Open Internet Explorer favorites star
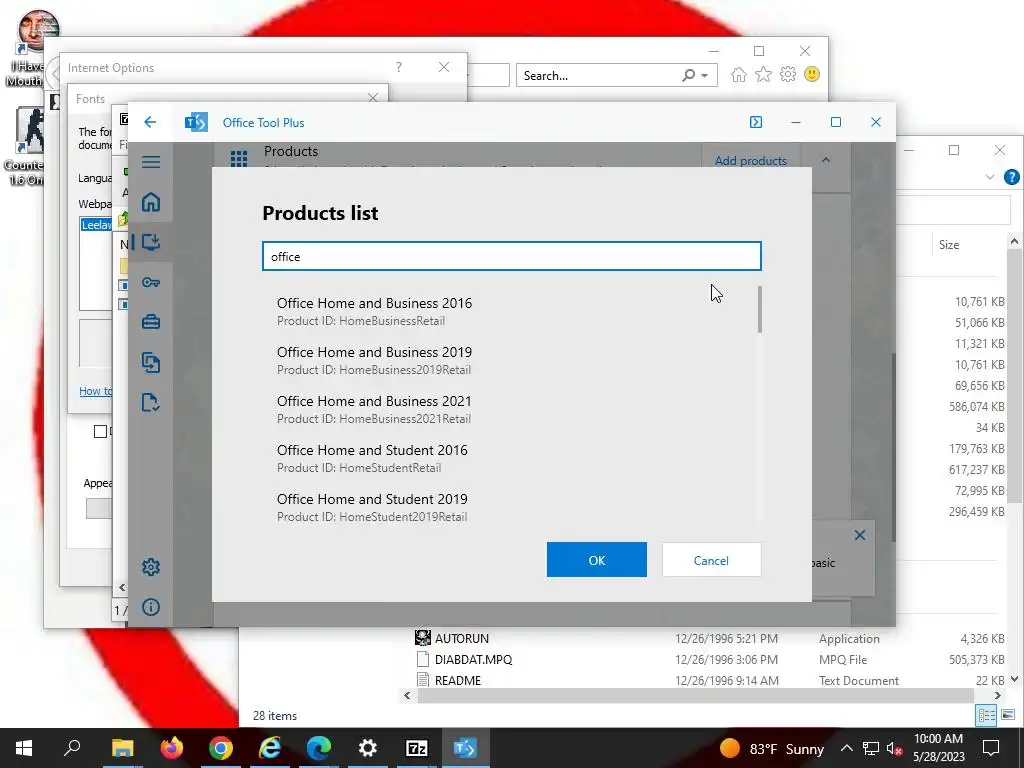The height and width of the screenshot is (768, 1024). click(x=763, y=75)
